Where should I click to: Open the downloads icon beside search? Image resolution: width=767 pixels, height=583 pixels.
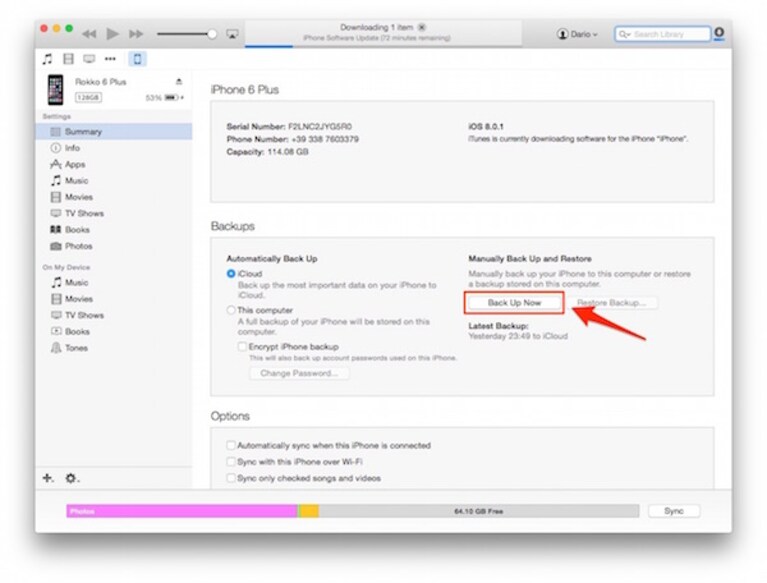coord(719,33)
